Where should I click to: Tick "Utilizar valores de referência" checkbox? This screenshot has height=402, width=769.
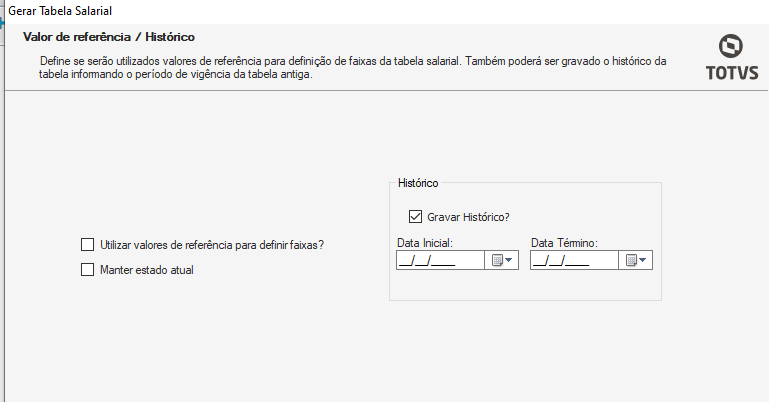(x=87, y=245)
